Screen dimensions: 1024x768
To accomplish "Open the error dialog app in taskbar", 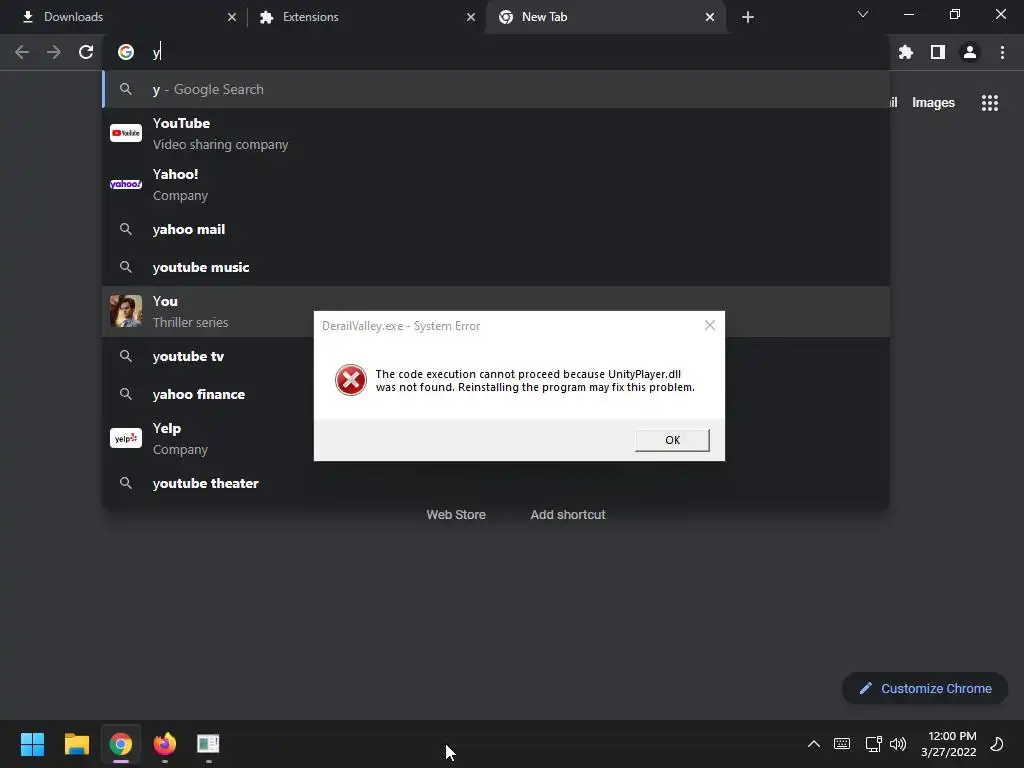I will tap(208, 744).
